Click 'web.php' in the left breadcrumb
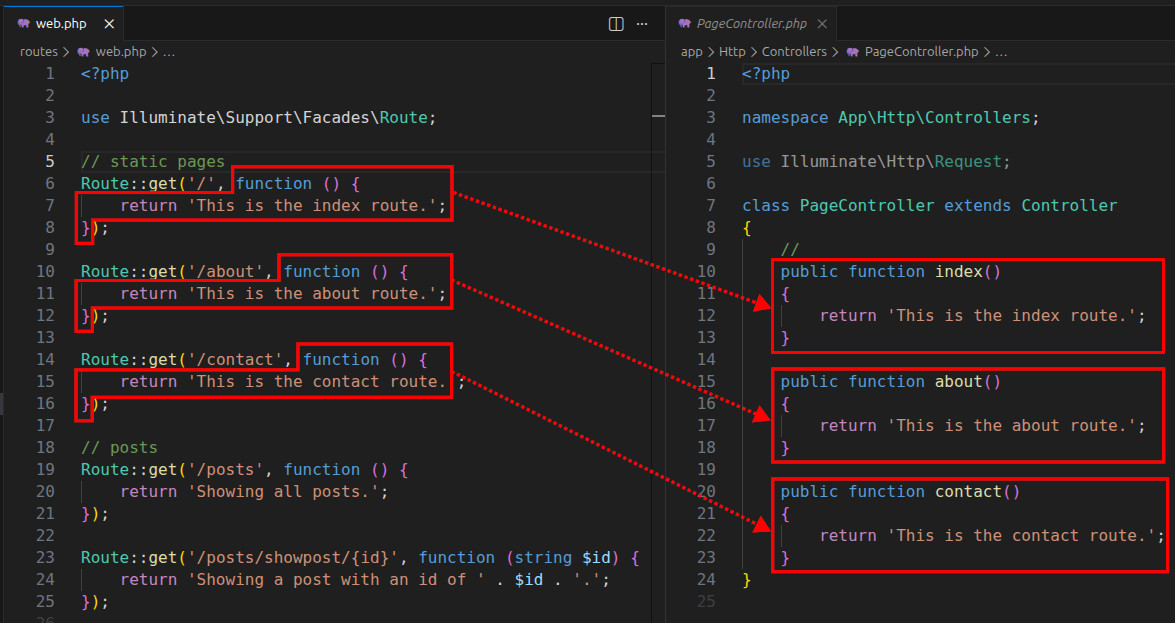The height and width of the screenshot is (623, 1175). 121,52
